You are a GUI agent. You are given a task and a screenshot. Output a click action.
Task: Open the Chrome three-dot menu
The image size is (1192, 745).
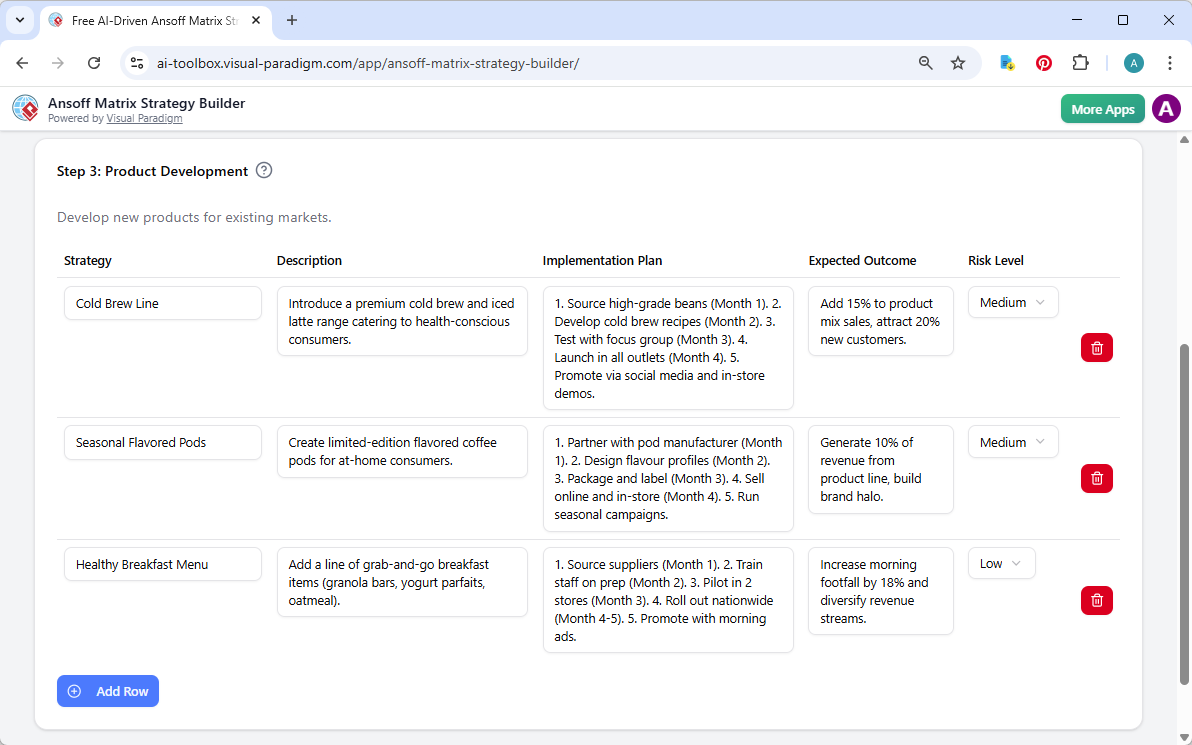(1169, 62)
